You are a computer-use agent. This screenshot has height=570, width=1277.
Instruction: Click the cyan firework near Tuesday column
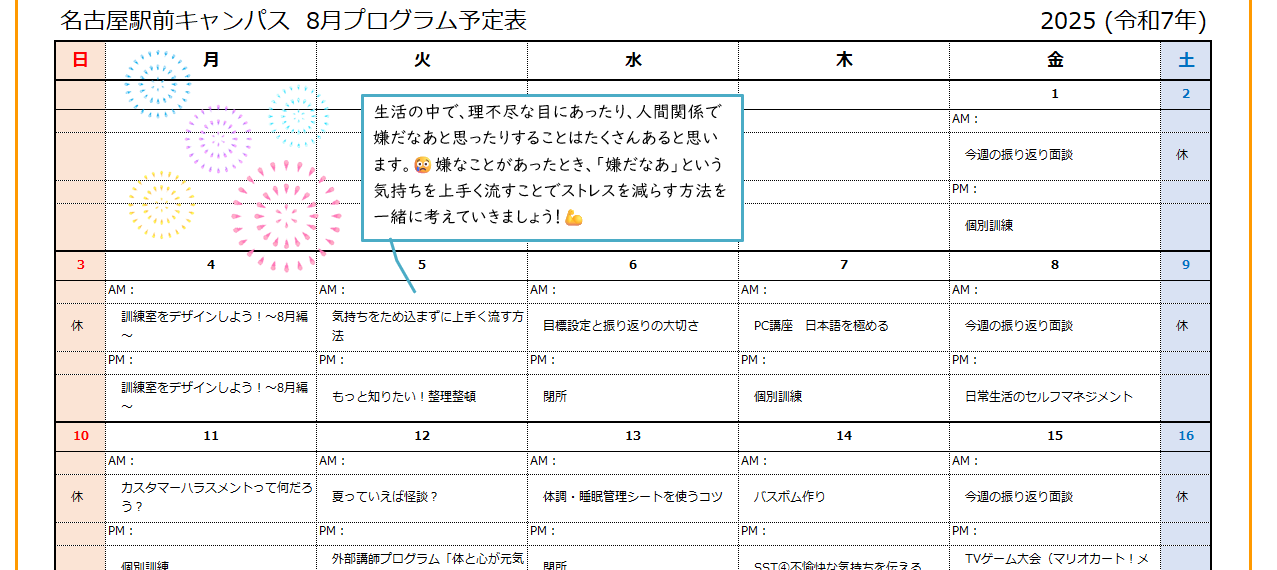[298, 116]
